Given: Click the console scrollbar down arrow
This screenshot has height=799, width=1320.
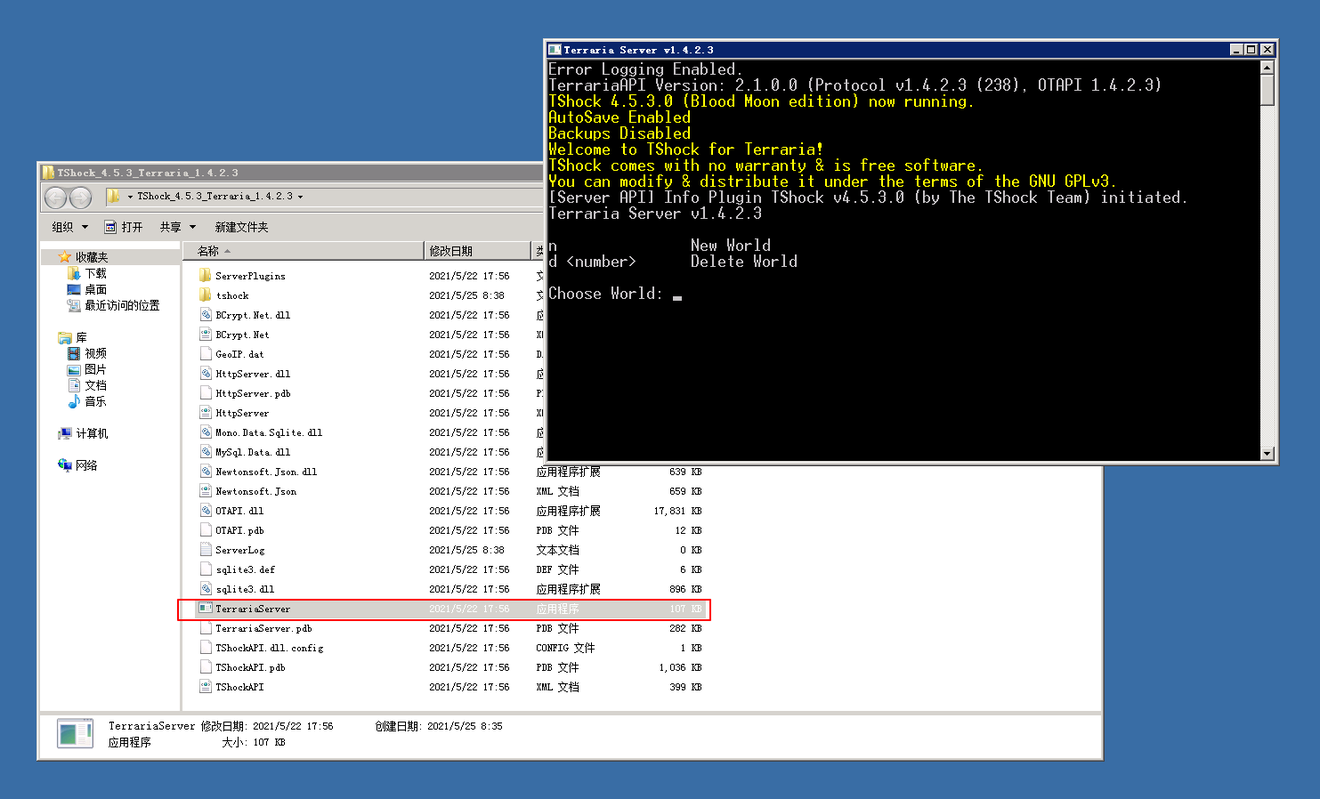Looking at the screenshot, I should tap(1268, 453).
